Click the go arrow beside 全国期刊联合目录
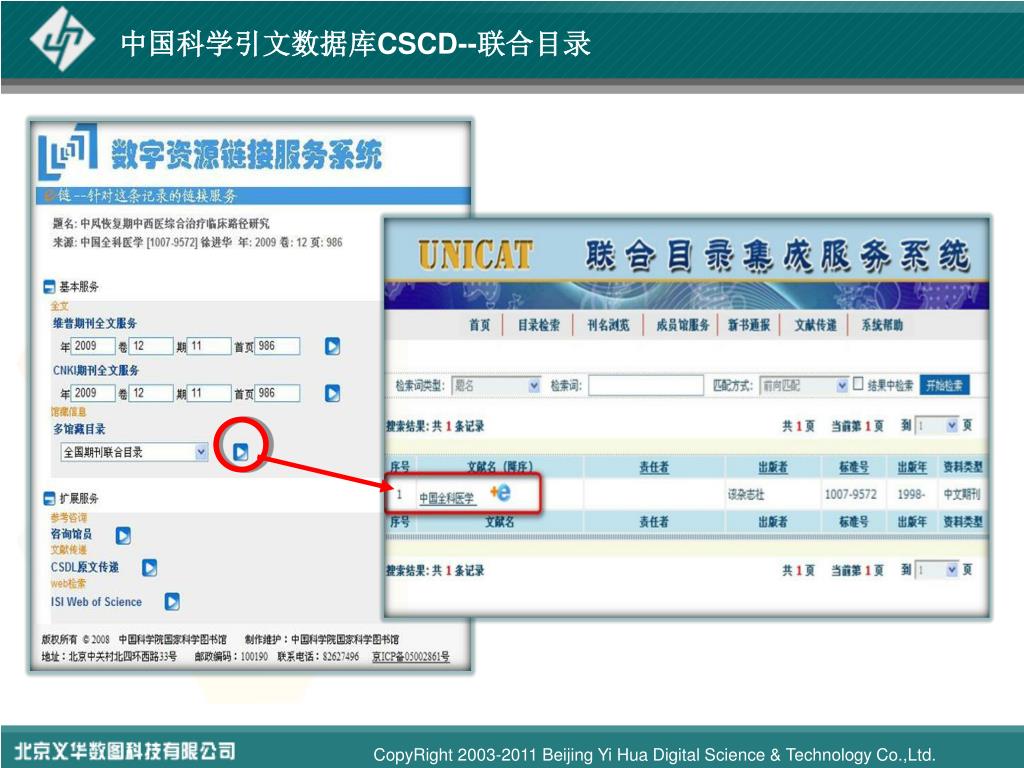This screenshot has width=1024, height=768. click(241, 452)
